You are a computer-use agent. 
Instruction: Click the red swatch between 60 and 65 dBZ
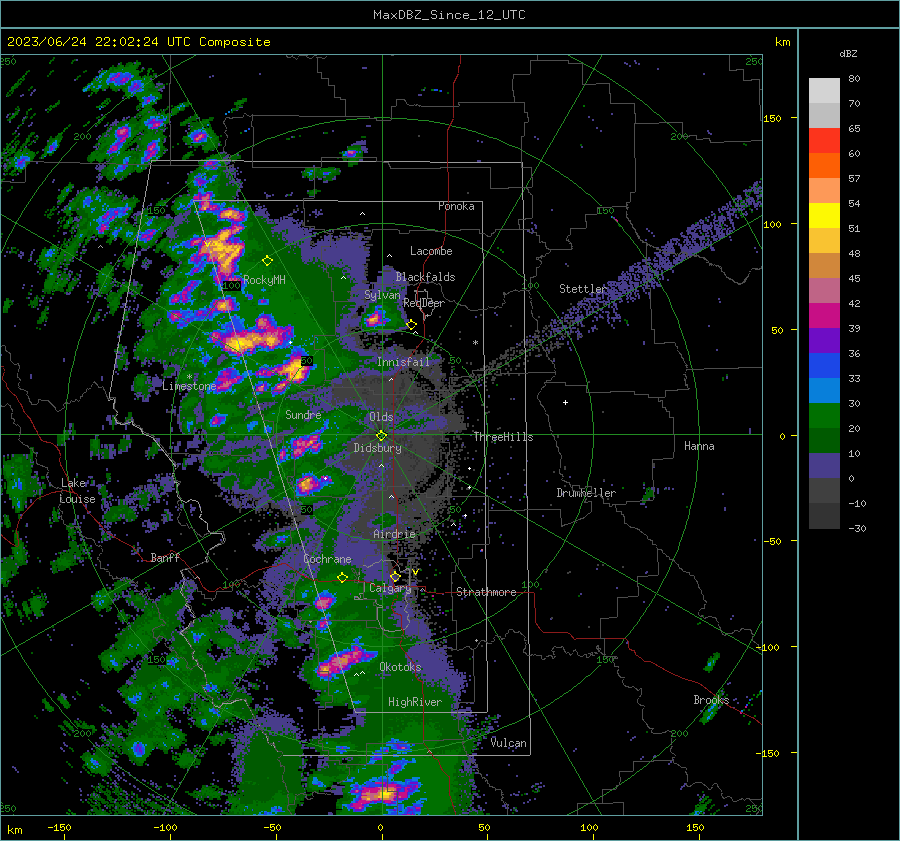[x=824, y=140]
